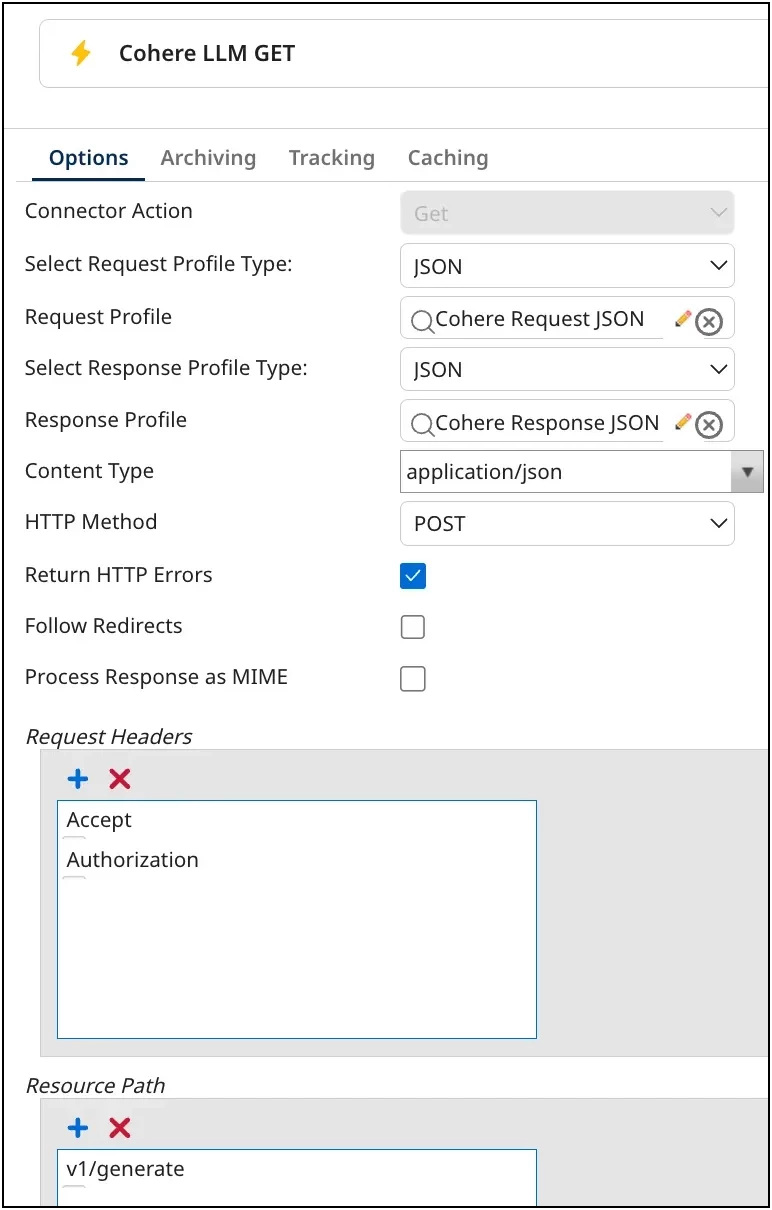Edit the Cohere Response JSON profile pencil
The height and width of the screenshot is (1210, 772).
[x=683, y=422]
